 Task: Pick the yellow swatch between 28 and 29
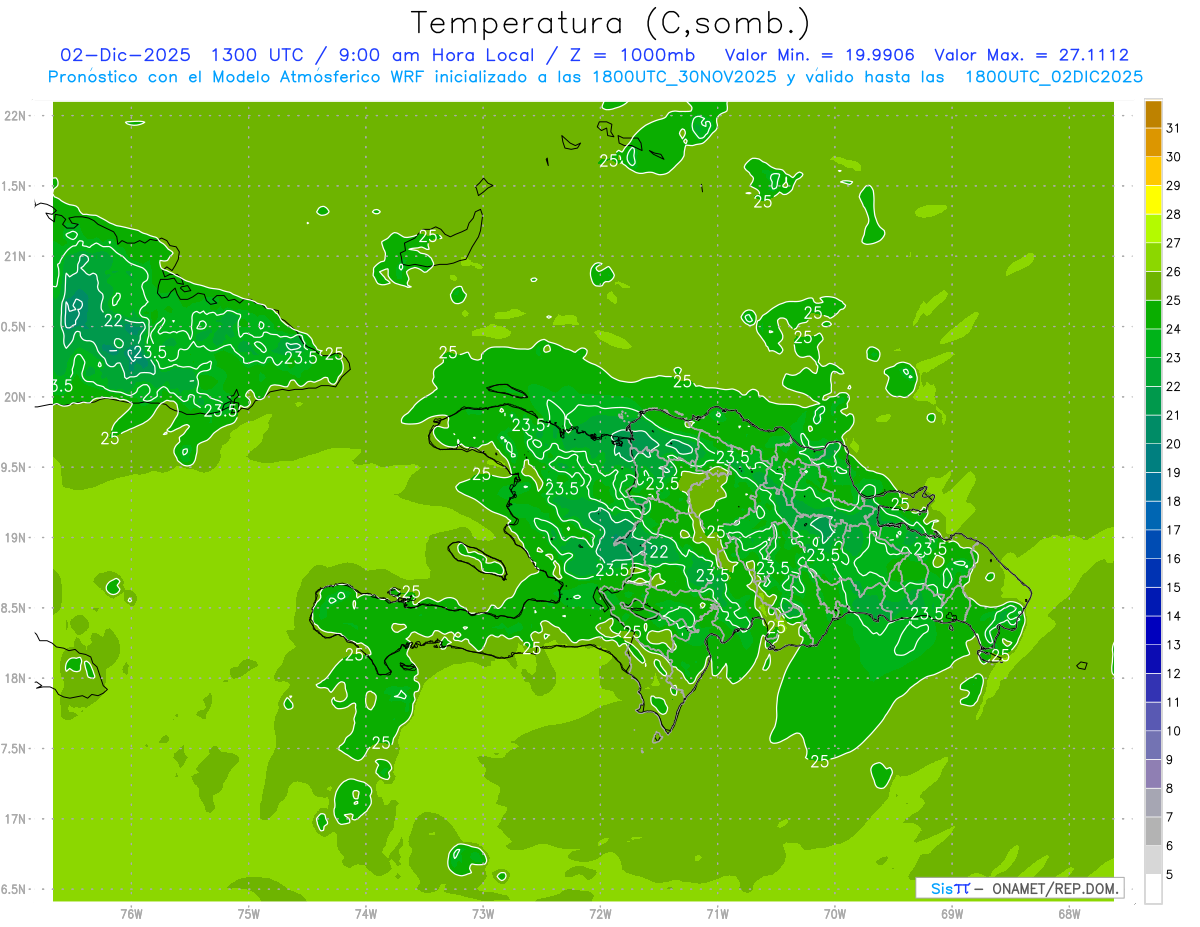pyautogui.click(x=1153, y=200)
